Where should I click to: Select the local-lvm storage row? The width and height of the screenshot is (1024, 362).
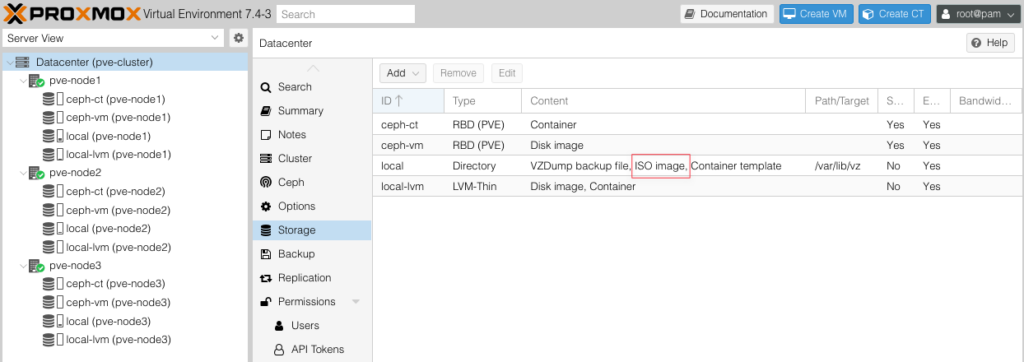pos(697,187)
